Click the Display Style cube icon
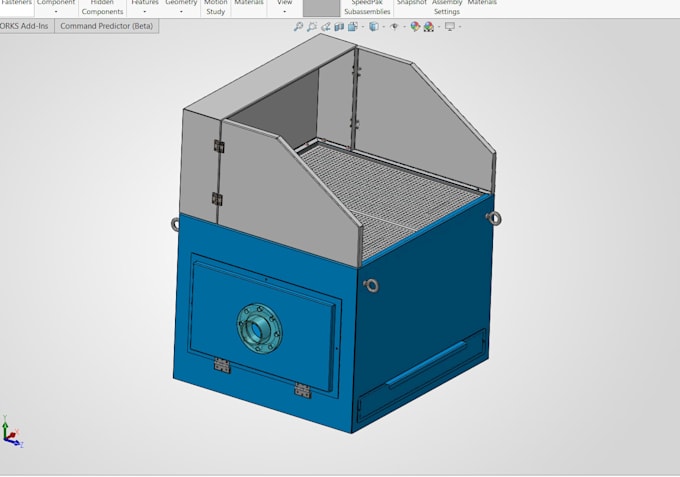This screenshot has height=477, width=680. point(373,27)
